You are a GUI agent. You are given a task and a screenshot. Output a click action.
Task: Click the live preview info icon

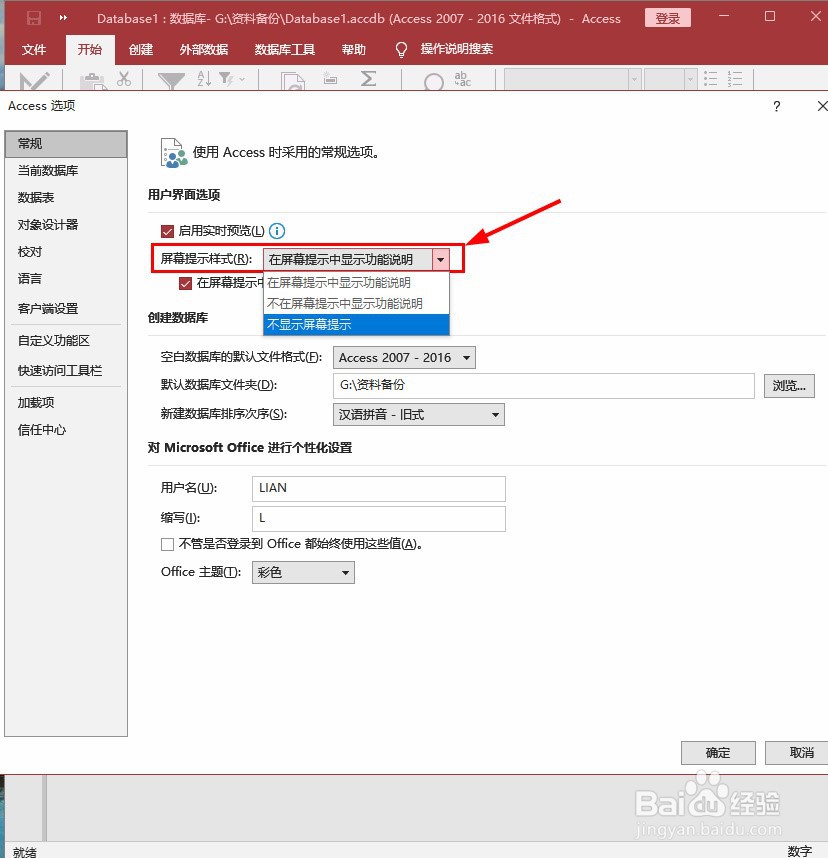pos(277,231)
